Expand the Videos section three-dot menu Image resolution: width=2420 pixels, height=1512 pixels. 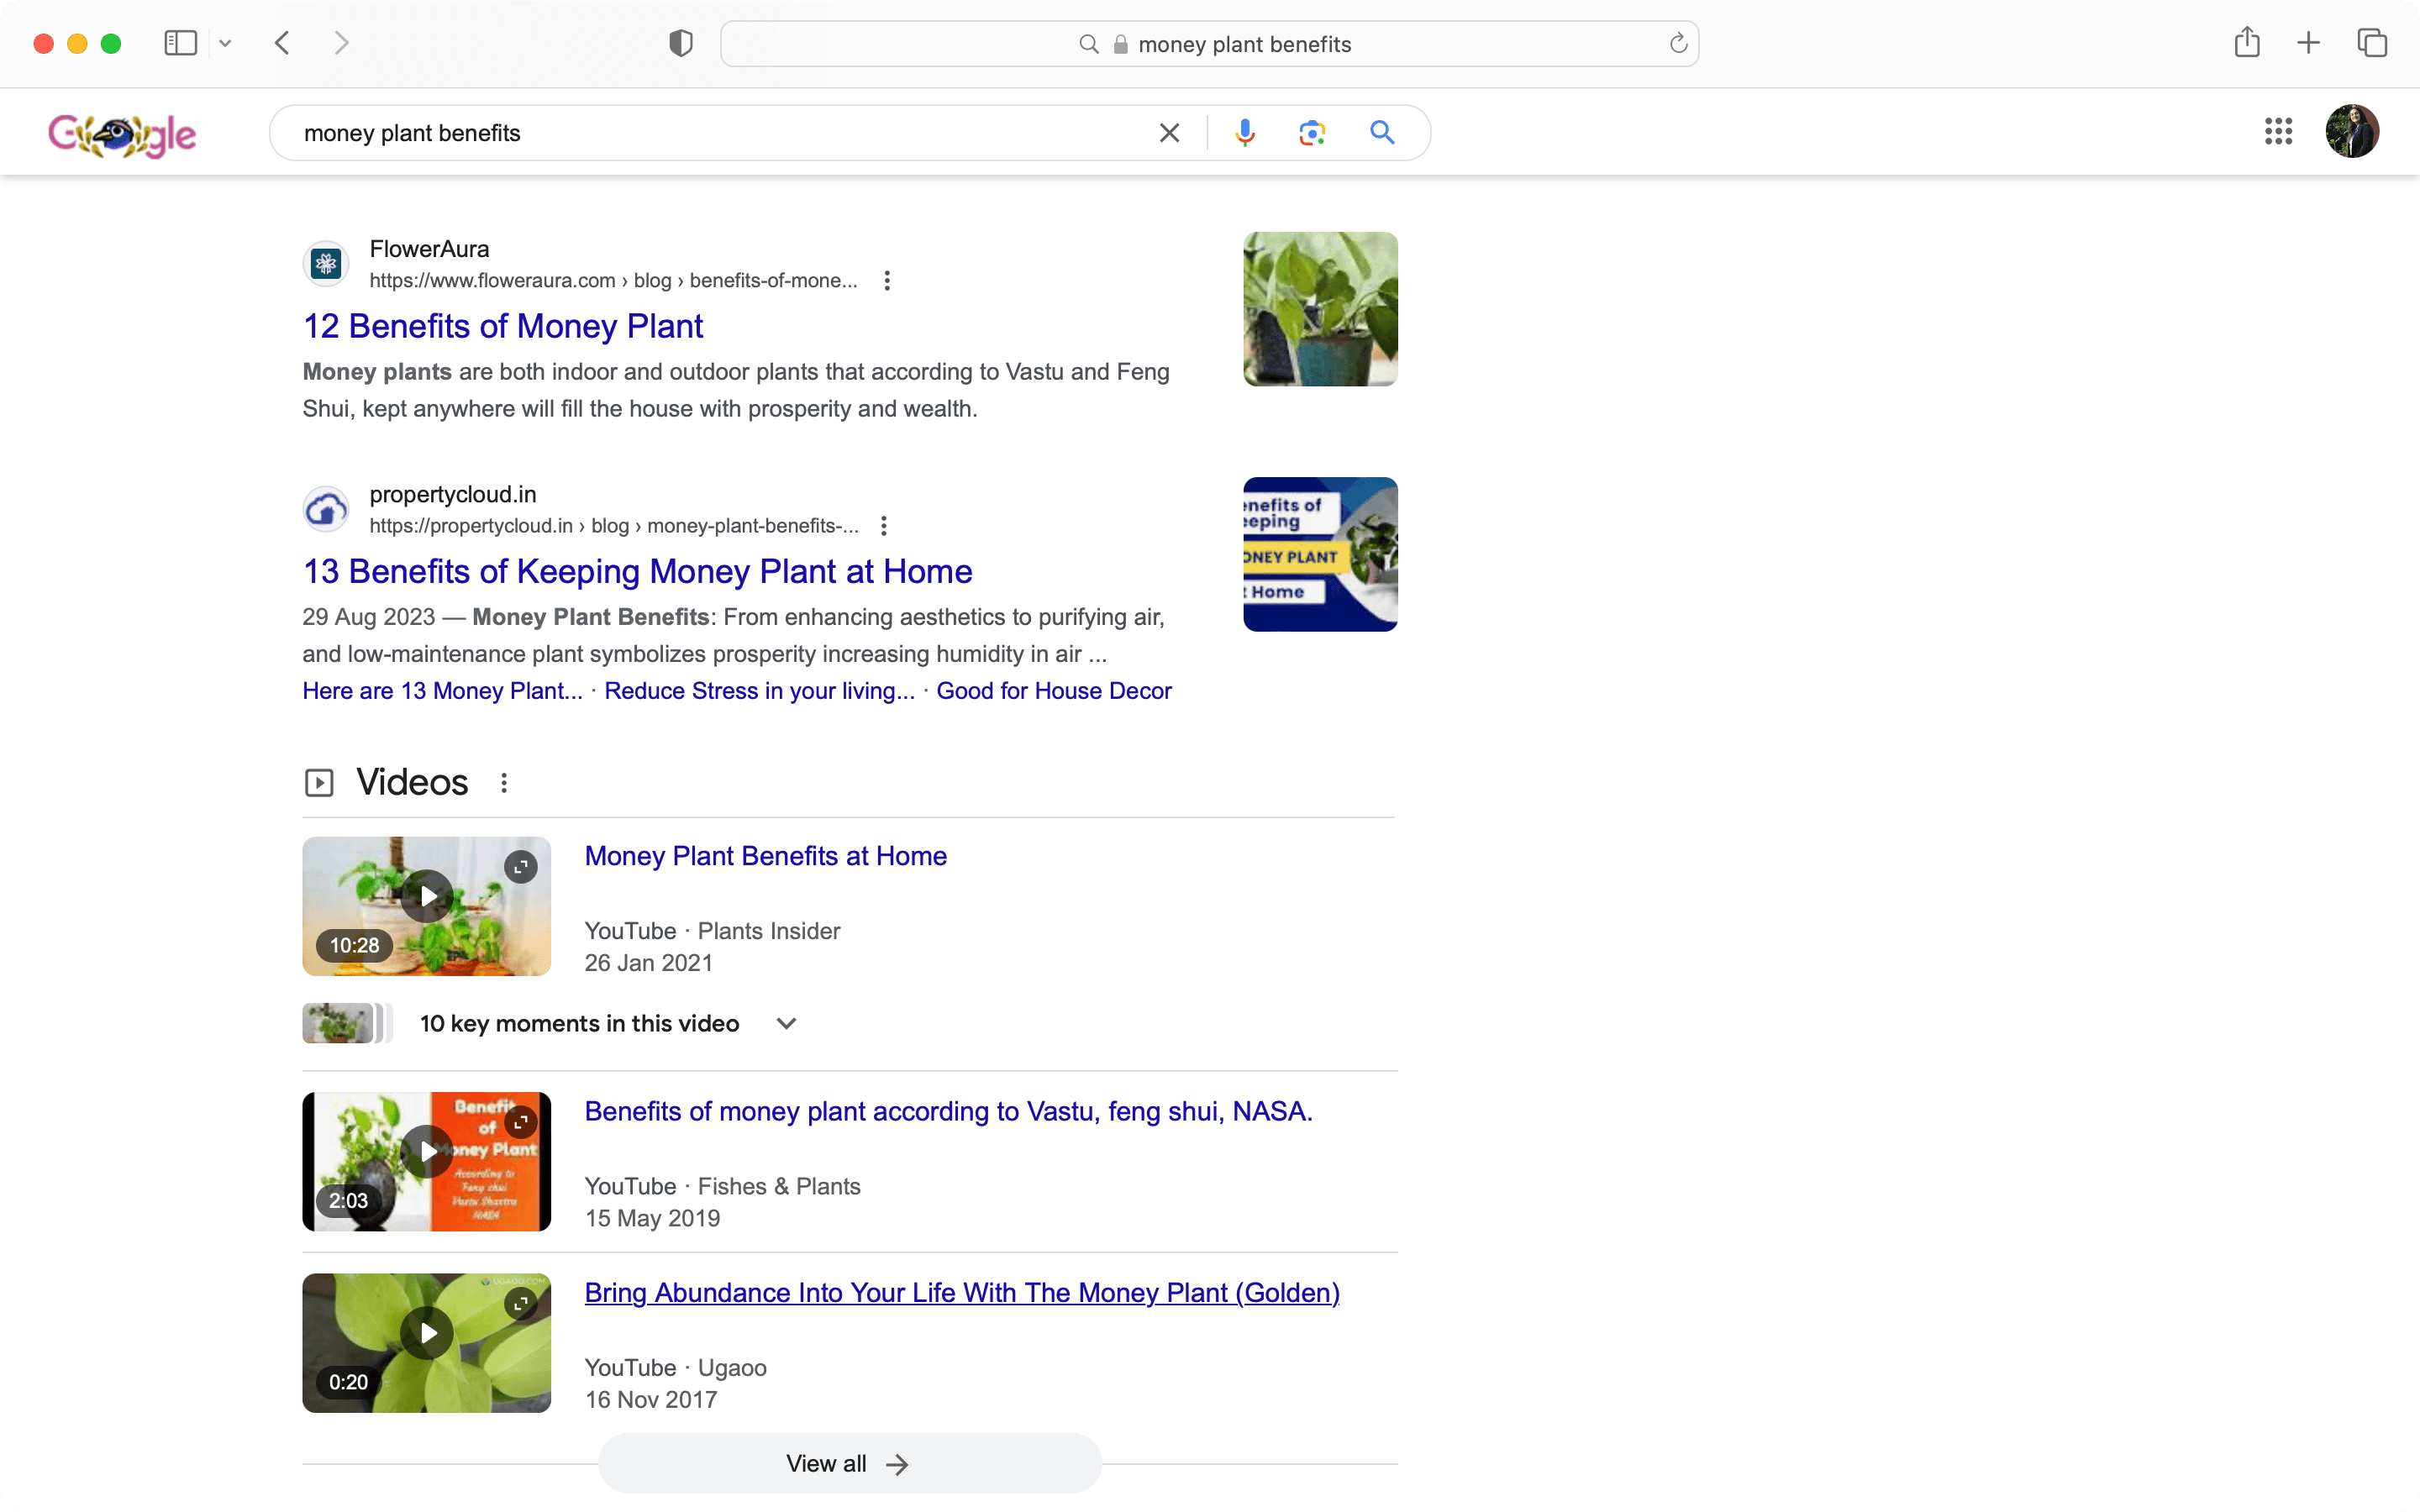click(x=505, y=782)
